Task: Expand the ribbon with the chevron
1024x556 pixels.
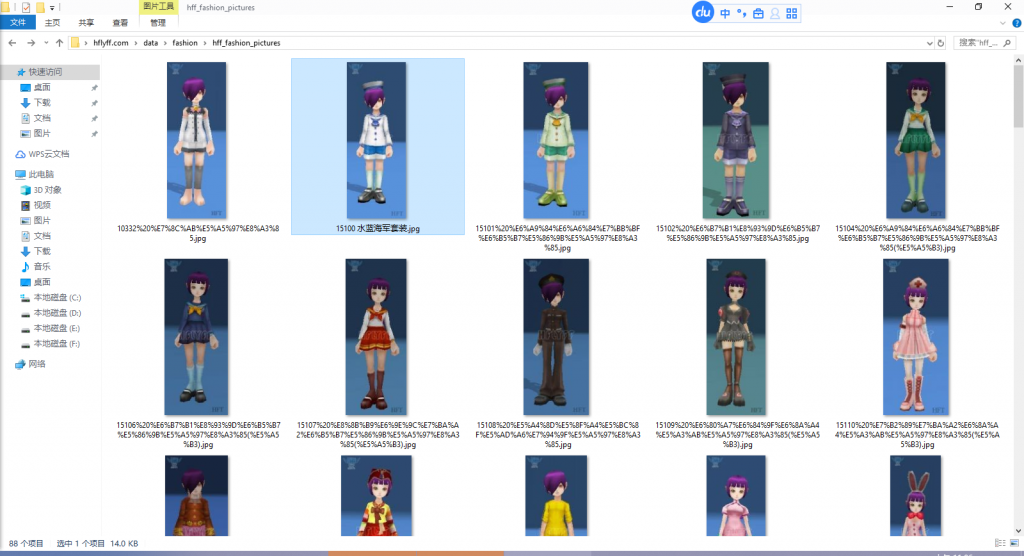Action: click(x=1002, y=23)
